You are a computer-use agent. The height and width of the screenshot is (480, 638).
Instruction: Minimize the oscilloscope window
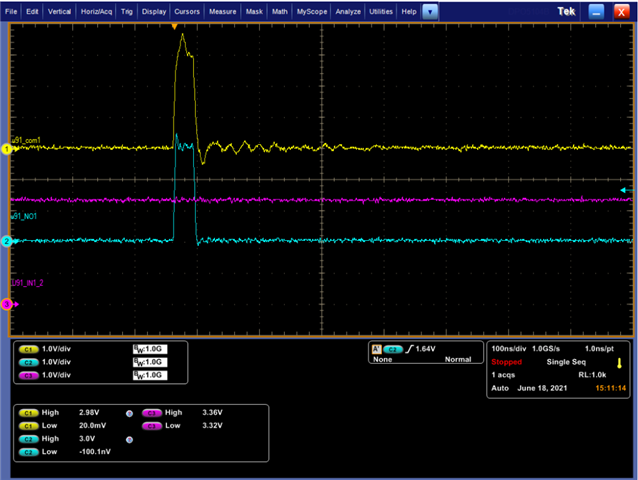[x=596, y=12]
